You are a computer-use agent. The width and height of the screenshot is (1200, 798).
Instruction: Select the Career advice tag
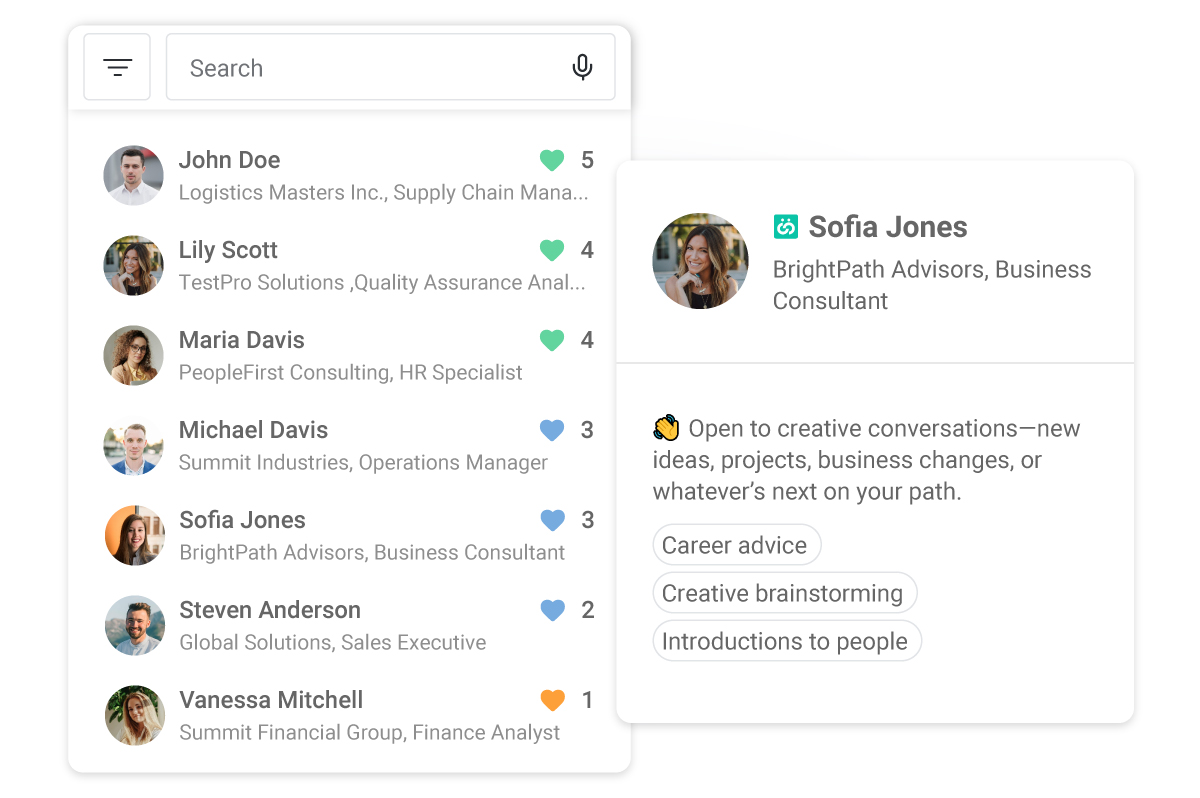(x=736, y=545)
